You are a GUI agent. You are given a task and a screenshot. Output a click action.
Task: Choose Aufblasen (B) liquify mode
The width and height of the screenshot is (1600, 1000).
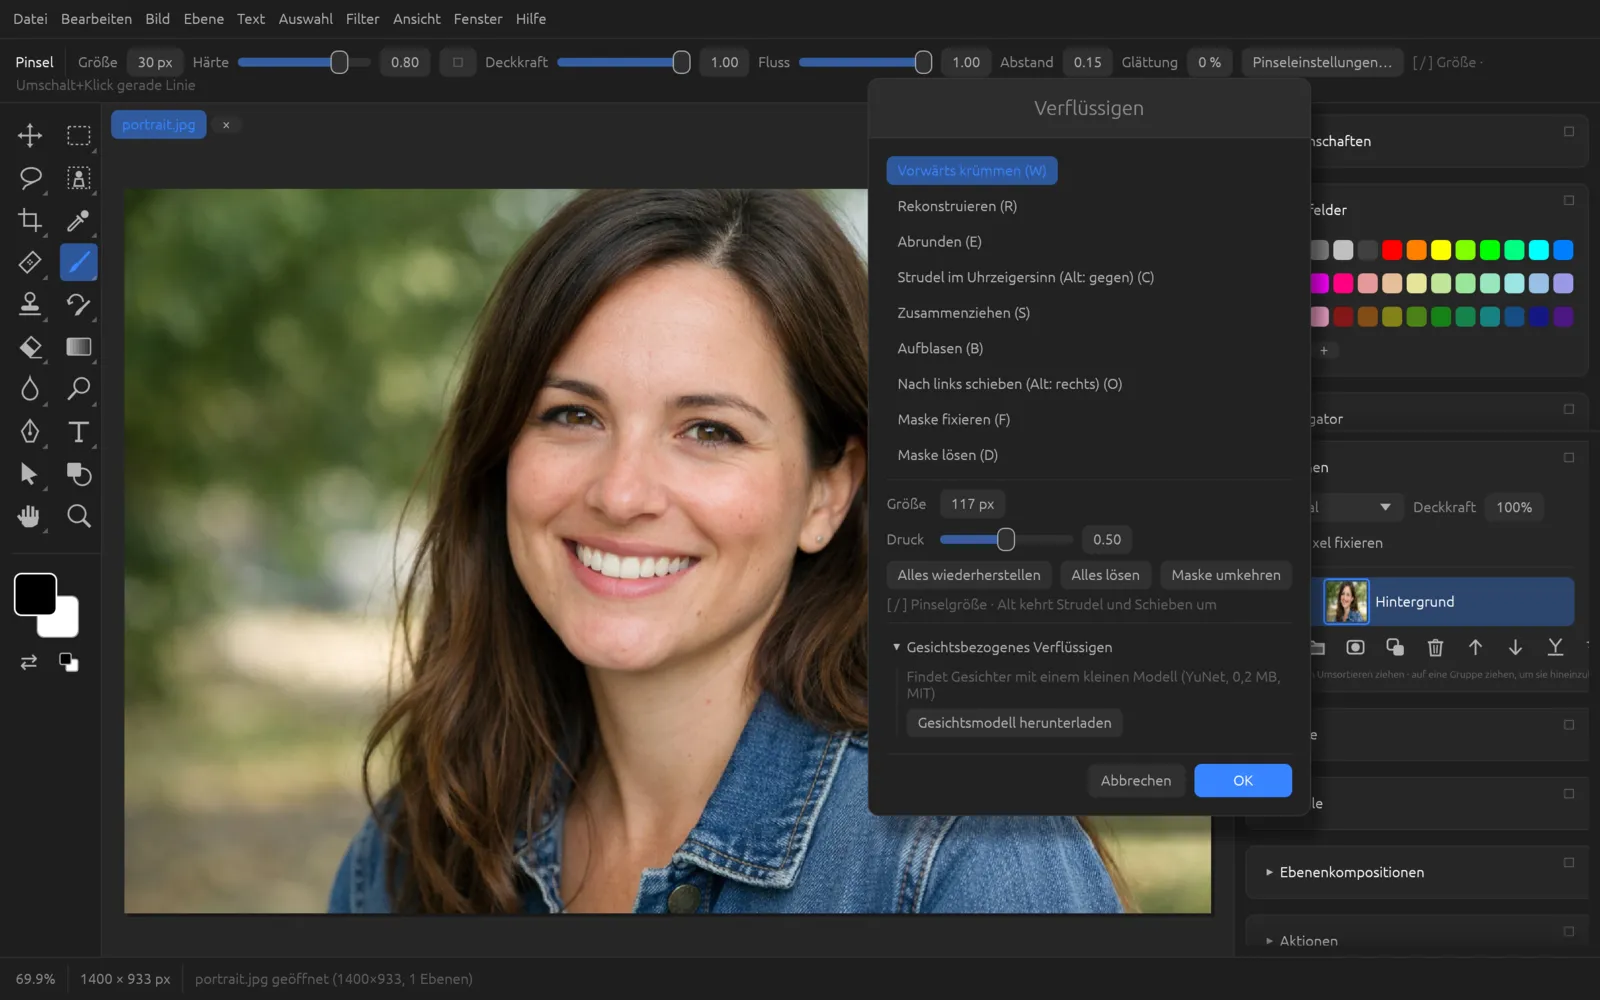940,348
